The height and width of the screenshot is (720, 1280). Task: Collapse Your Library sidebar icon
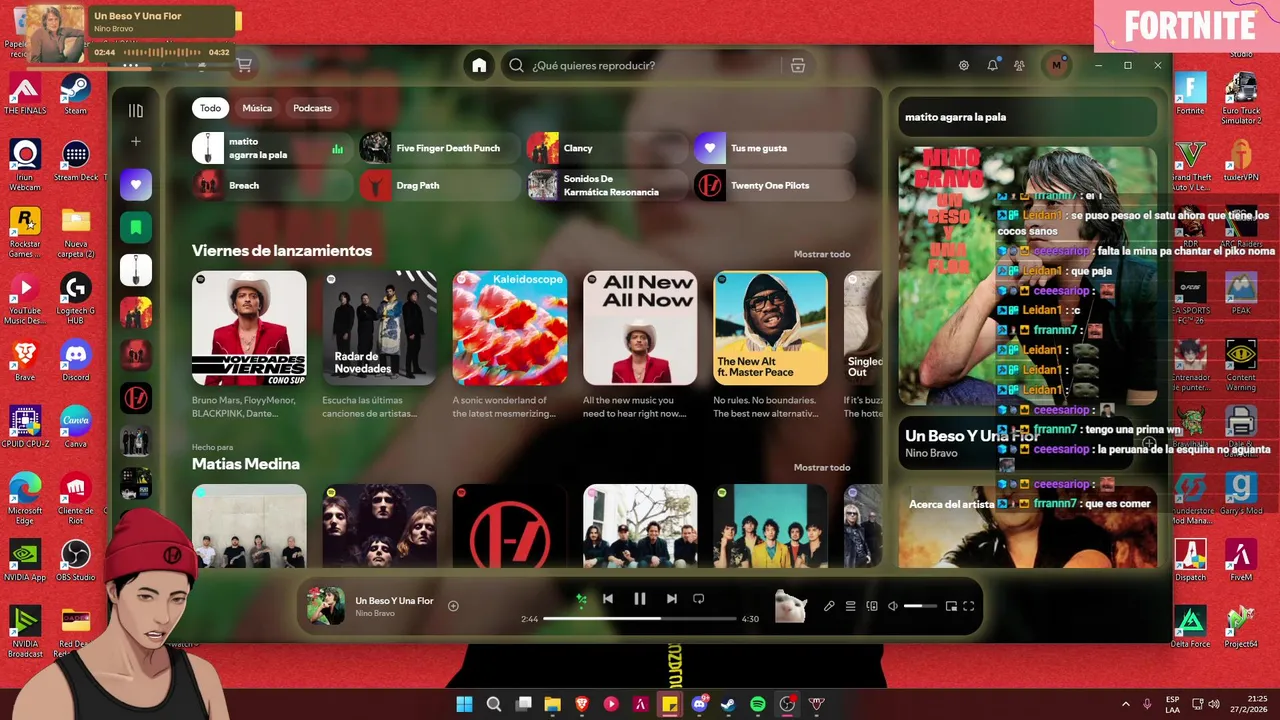136,111
